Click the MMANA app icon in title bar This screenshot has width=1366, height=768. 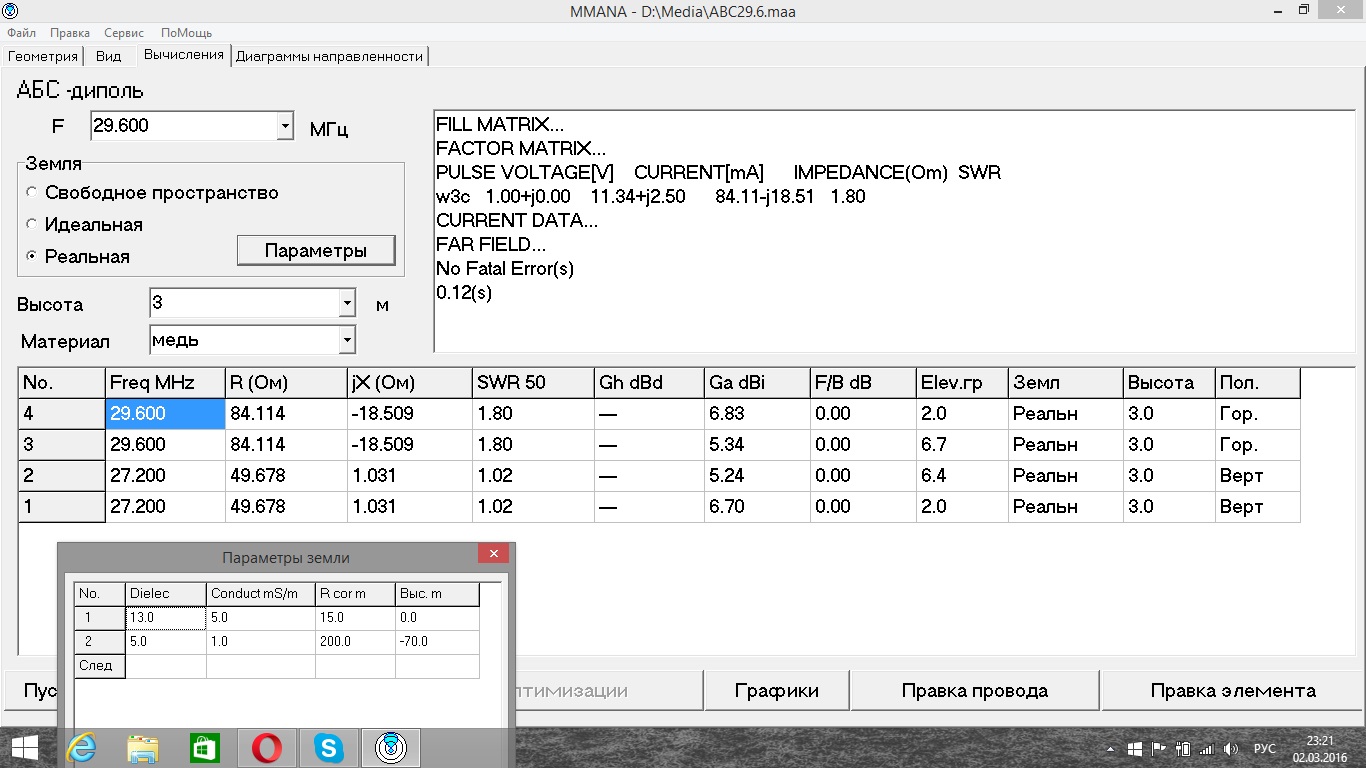point(11,11)
